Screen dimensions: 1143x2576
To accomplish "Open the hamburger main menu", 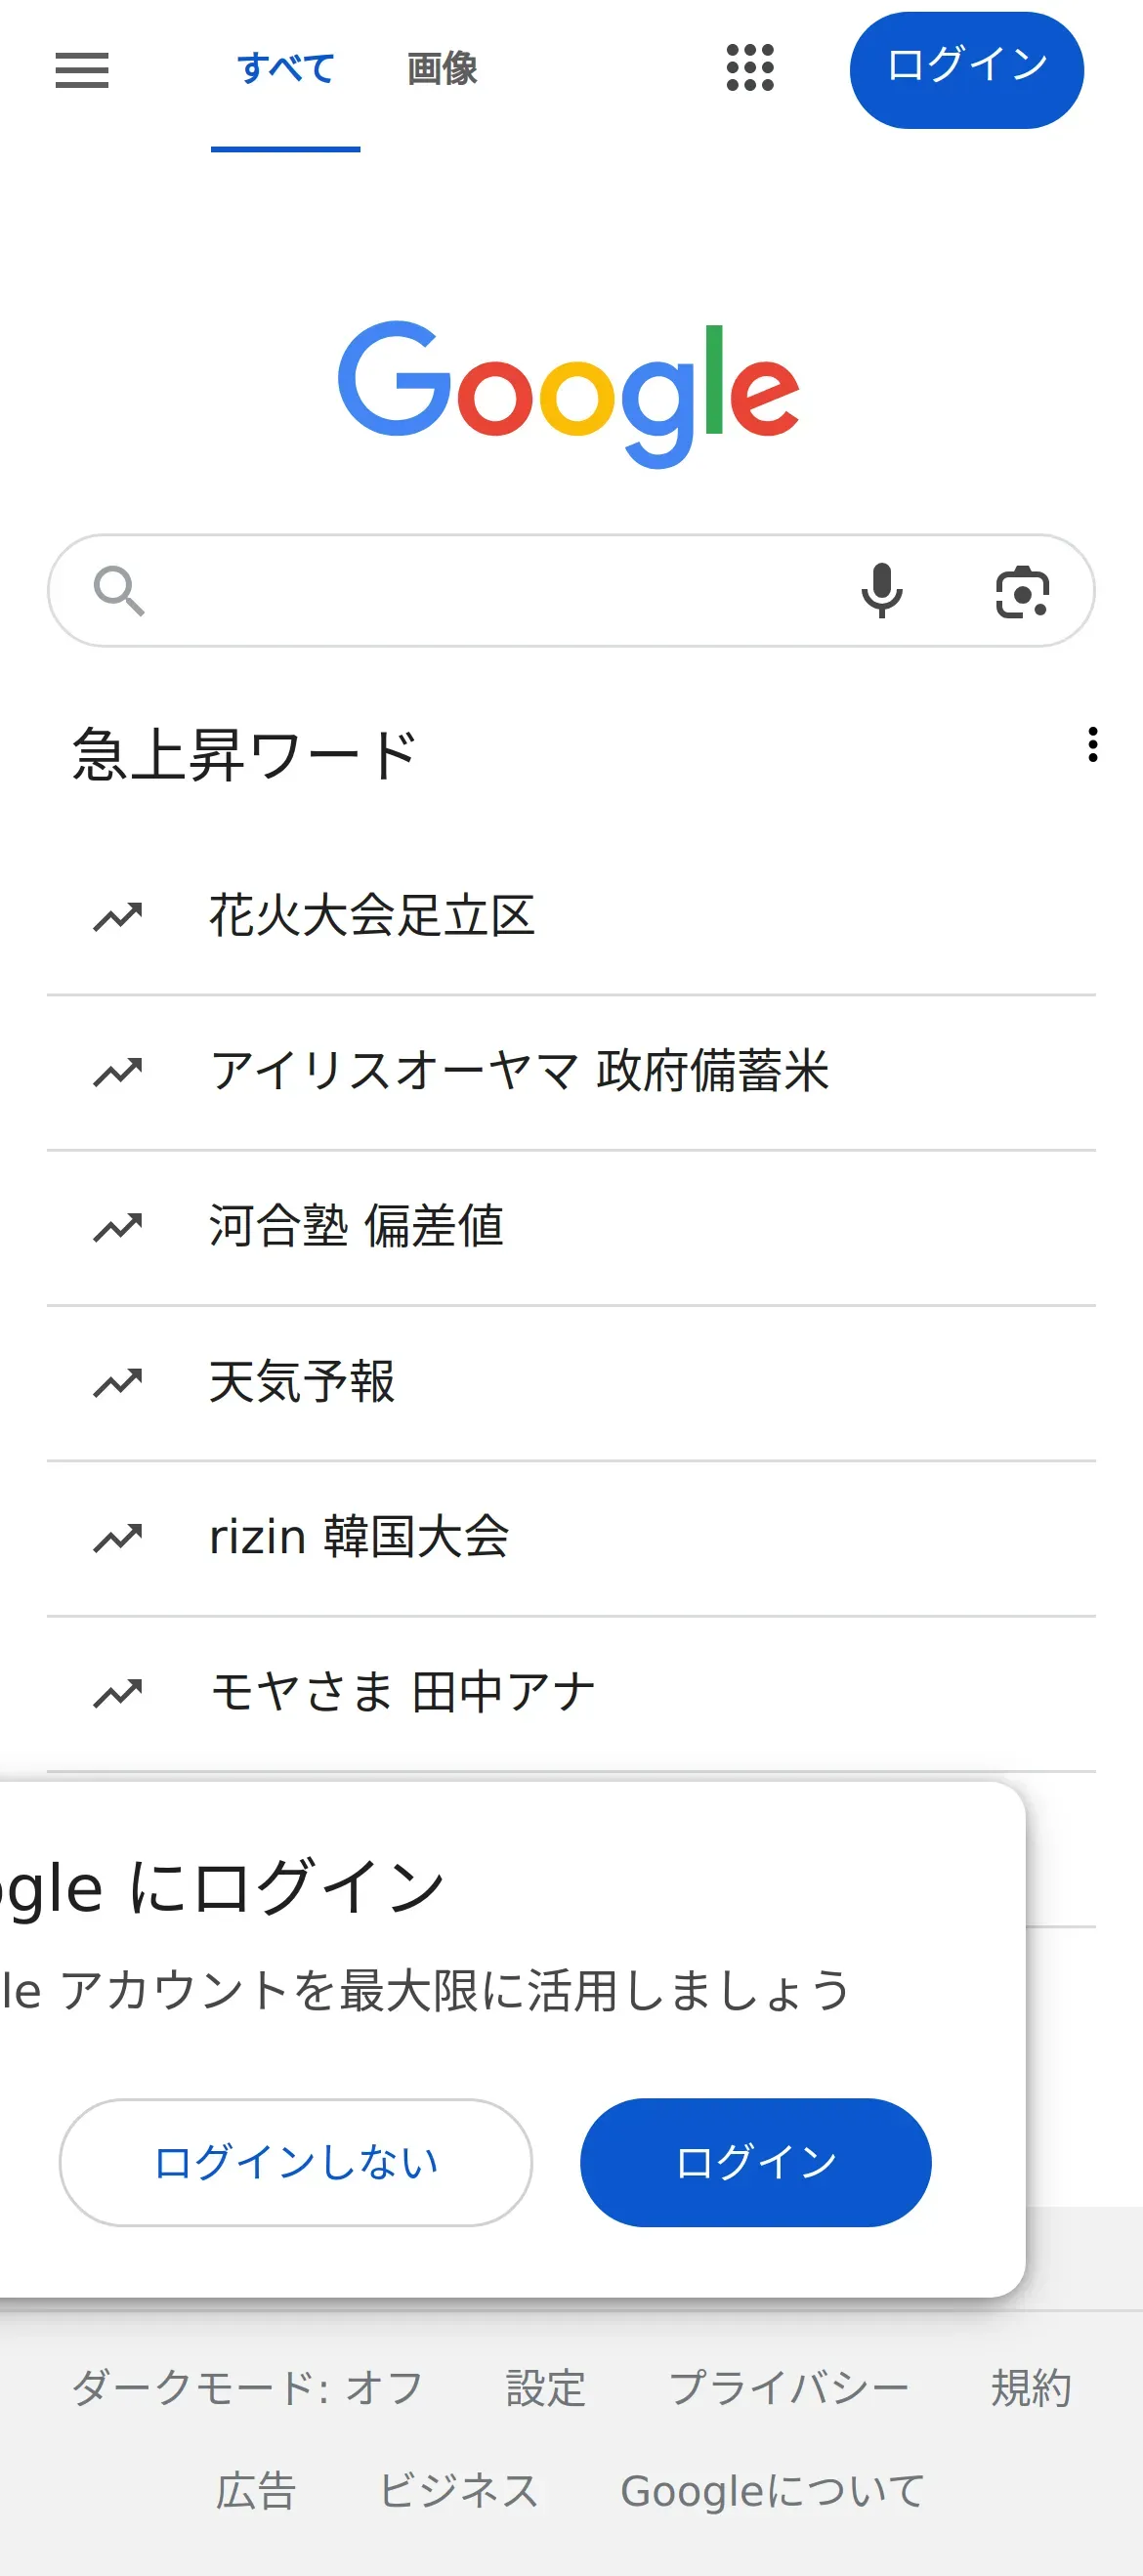I will click(x=82, y=70).
